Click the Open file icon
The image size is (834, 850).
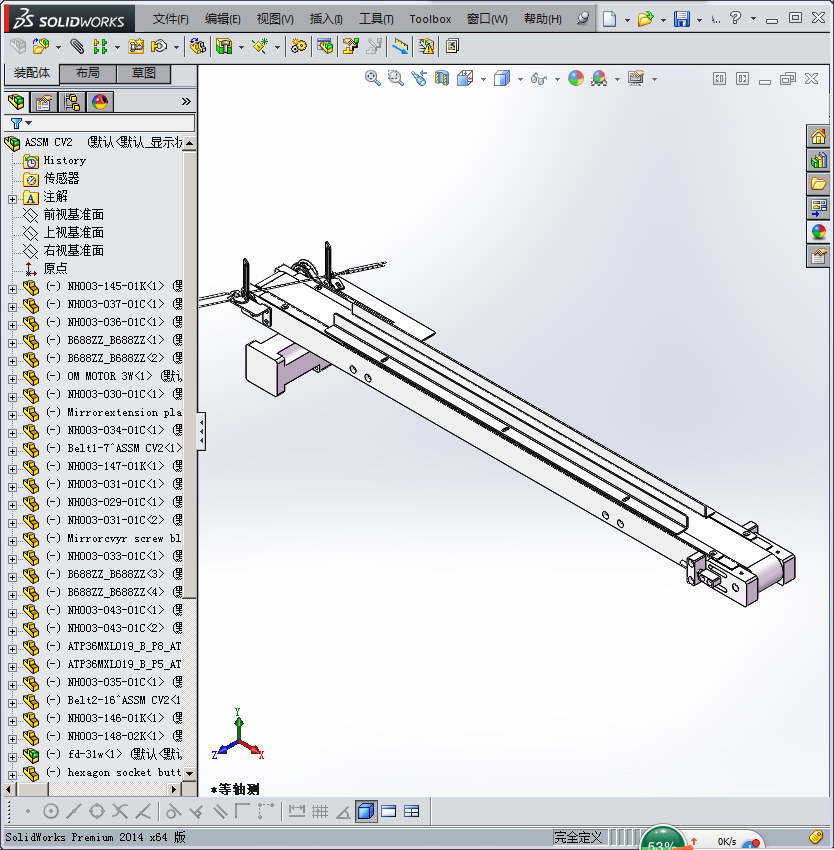(x=645, y=19)
